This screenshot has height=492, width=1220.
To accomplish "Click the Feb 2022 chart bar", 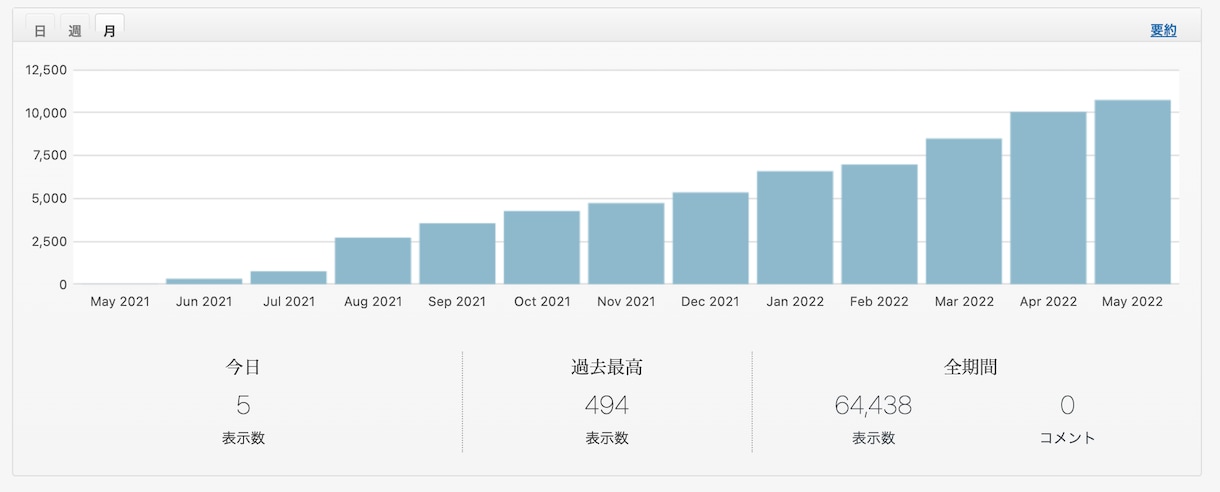I will 880,224.
